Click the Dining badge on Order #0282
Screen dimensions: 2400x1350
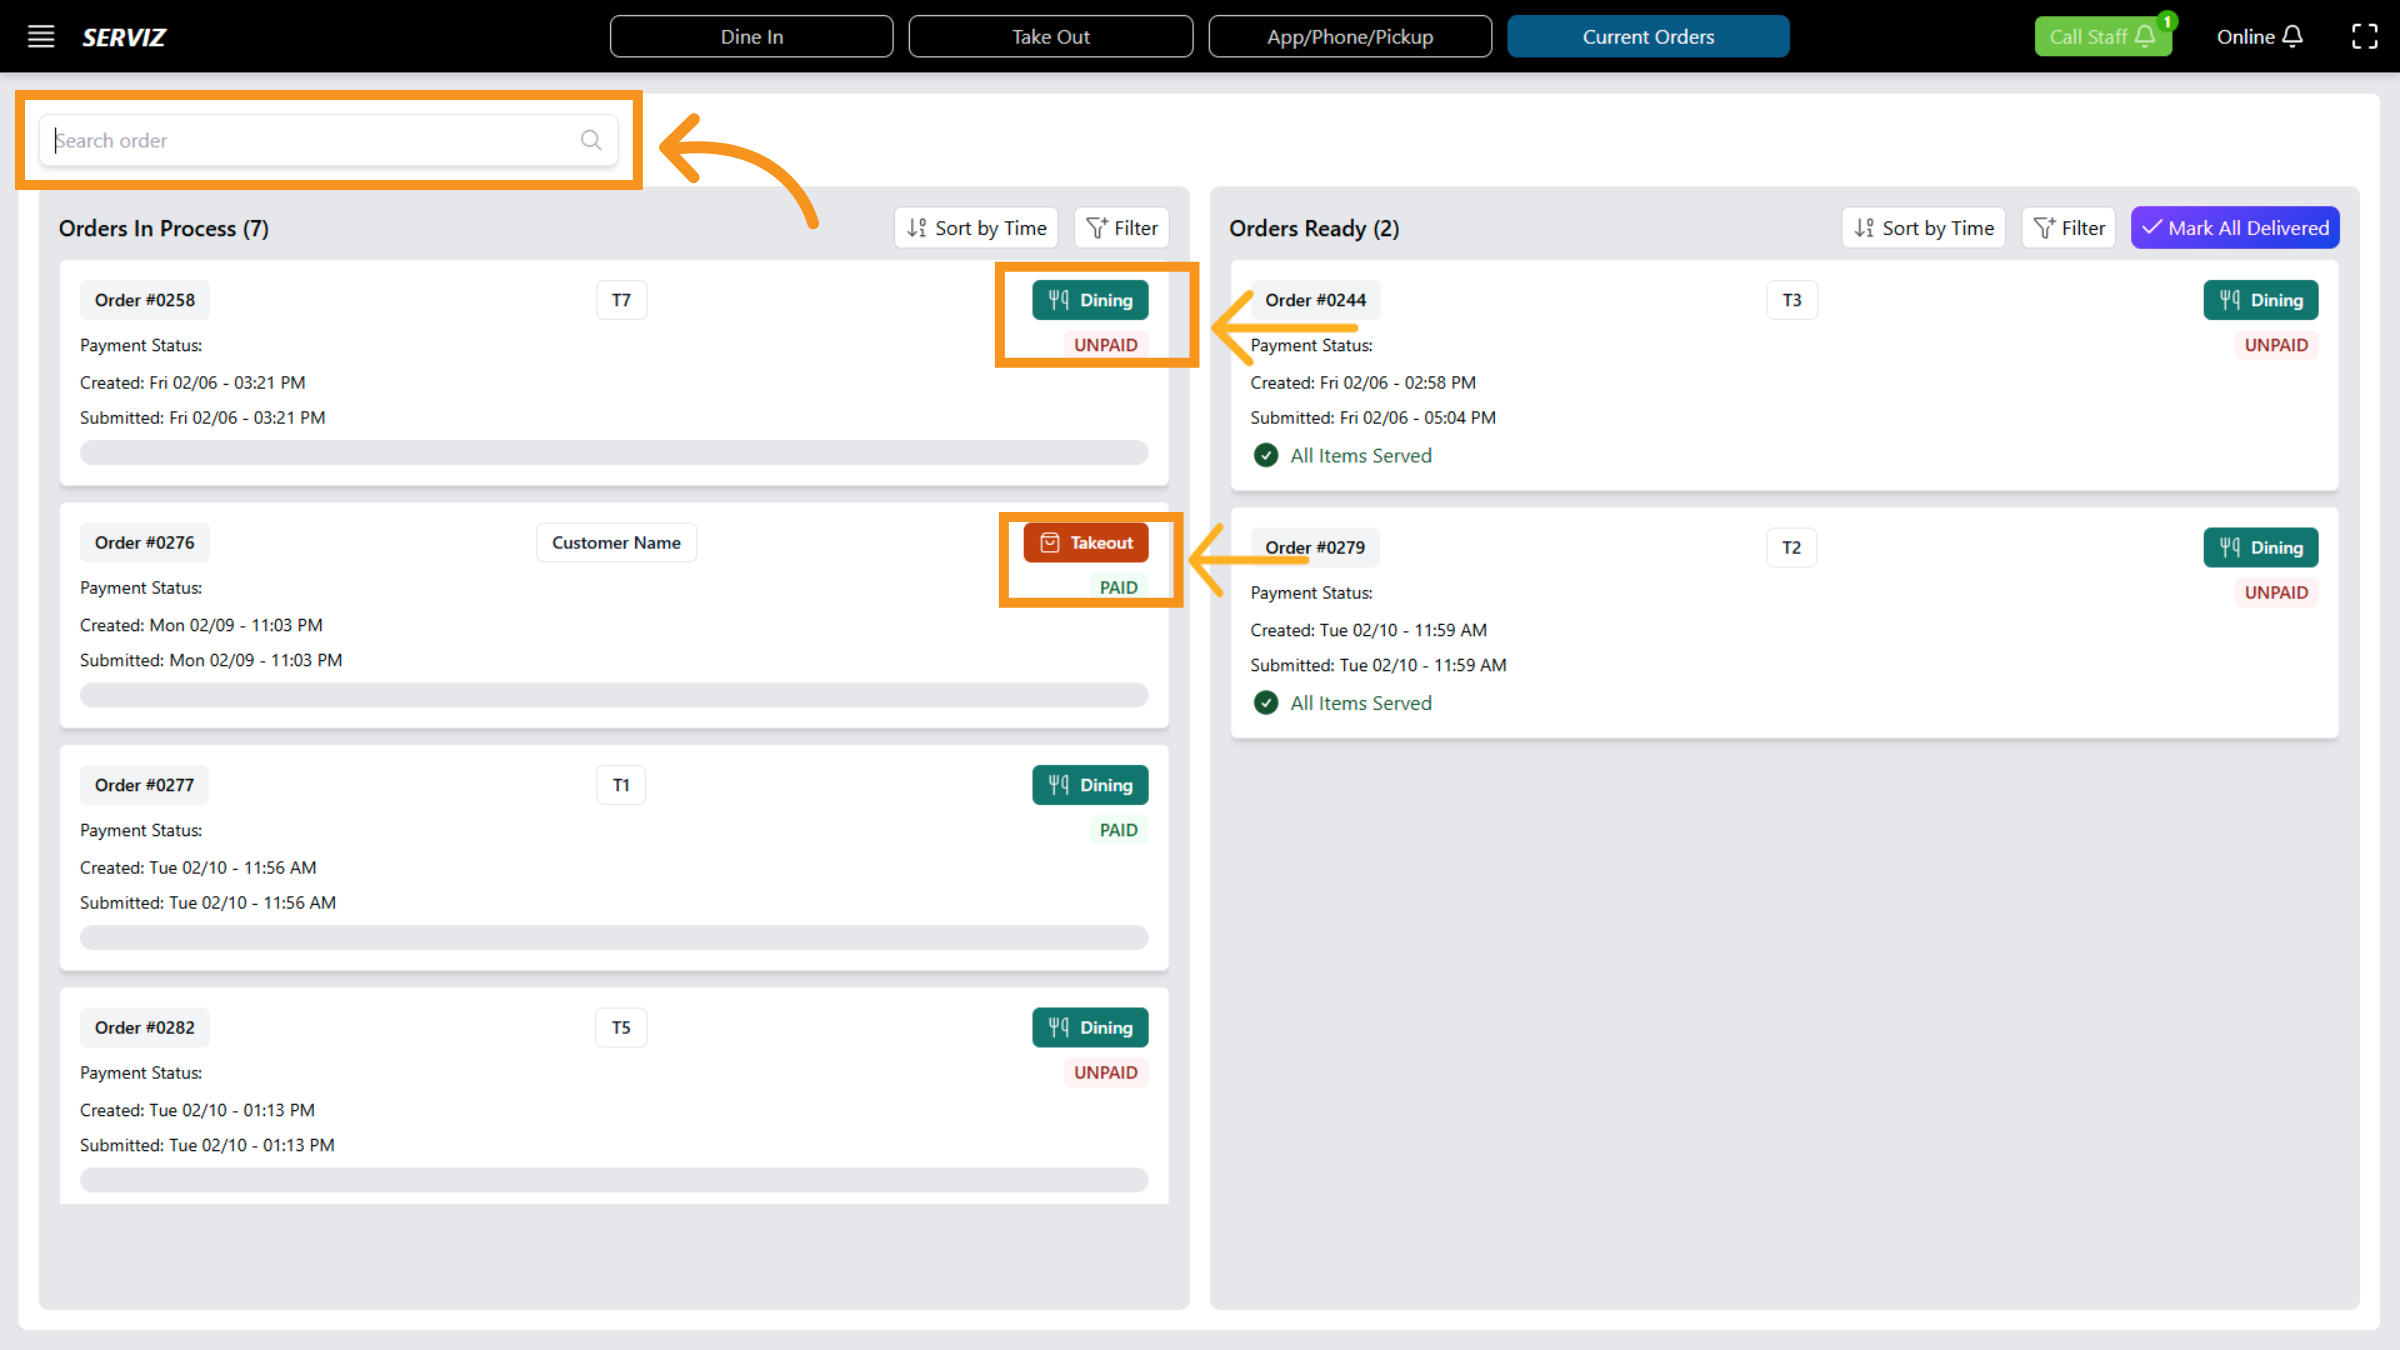coord(1090,1027)
